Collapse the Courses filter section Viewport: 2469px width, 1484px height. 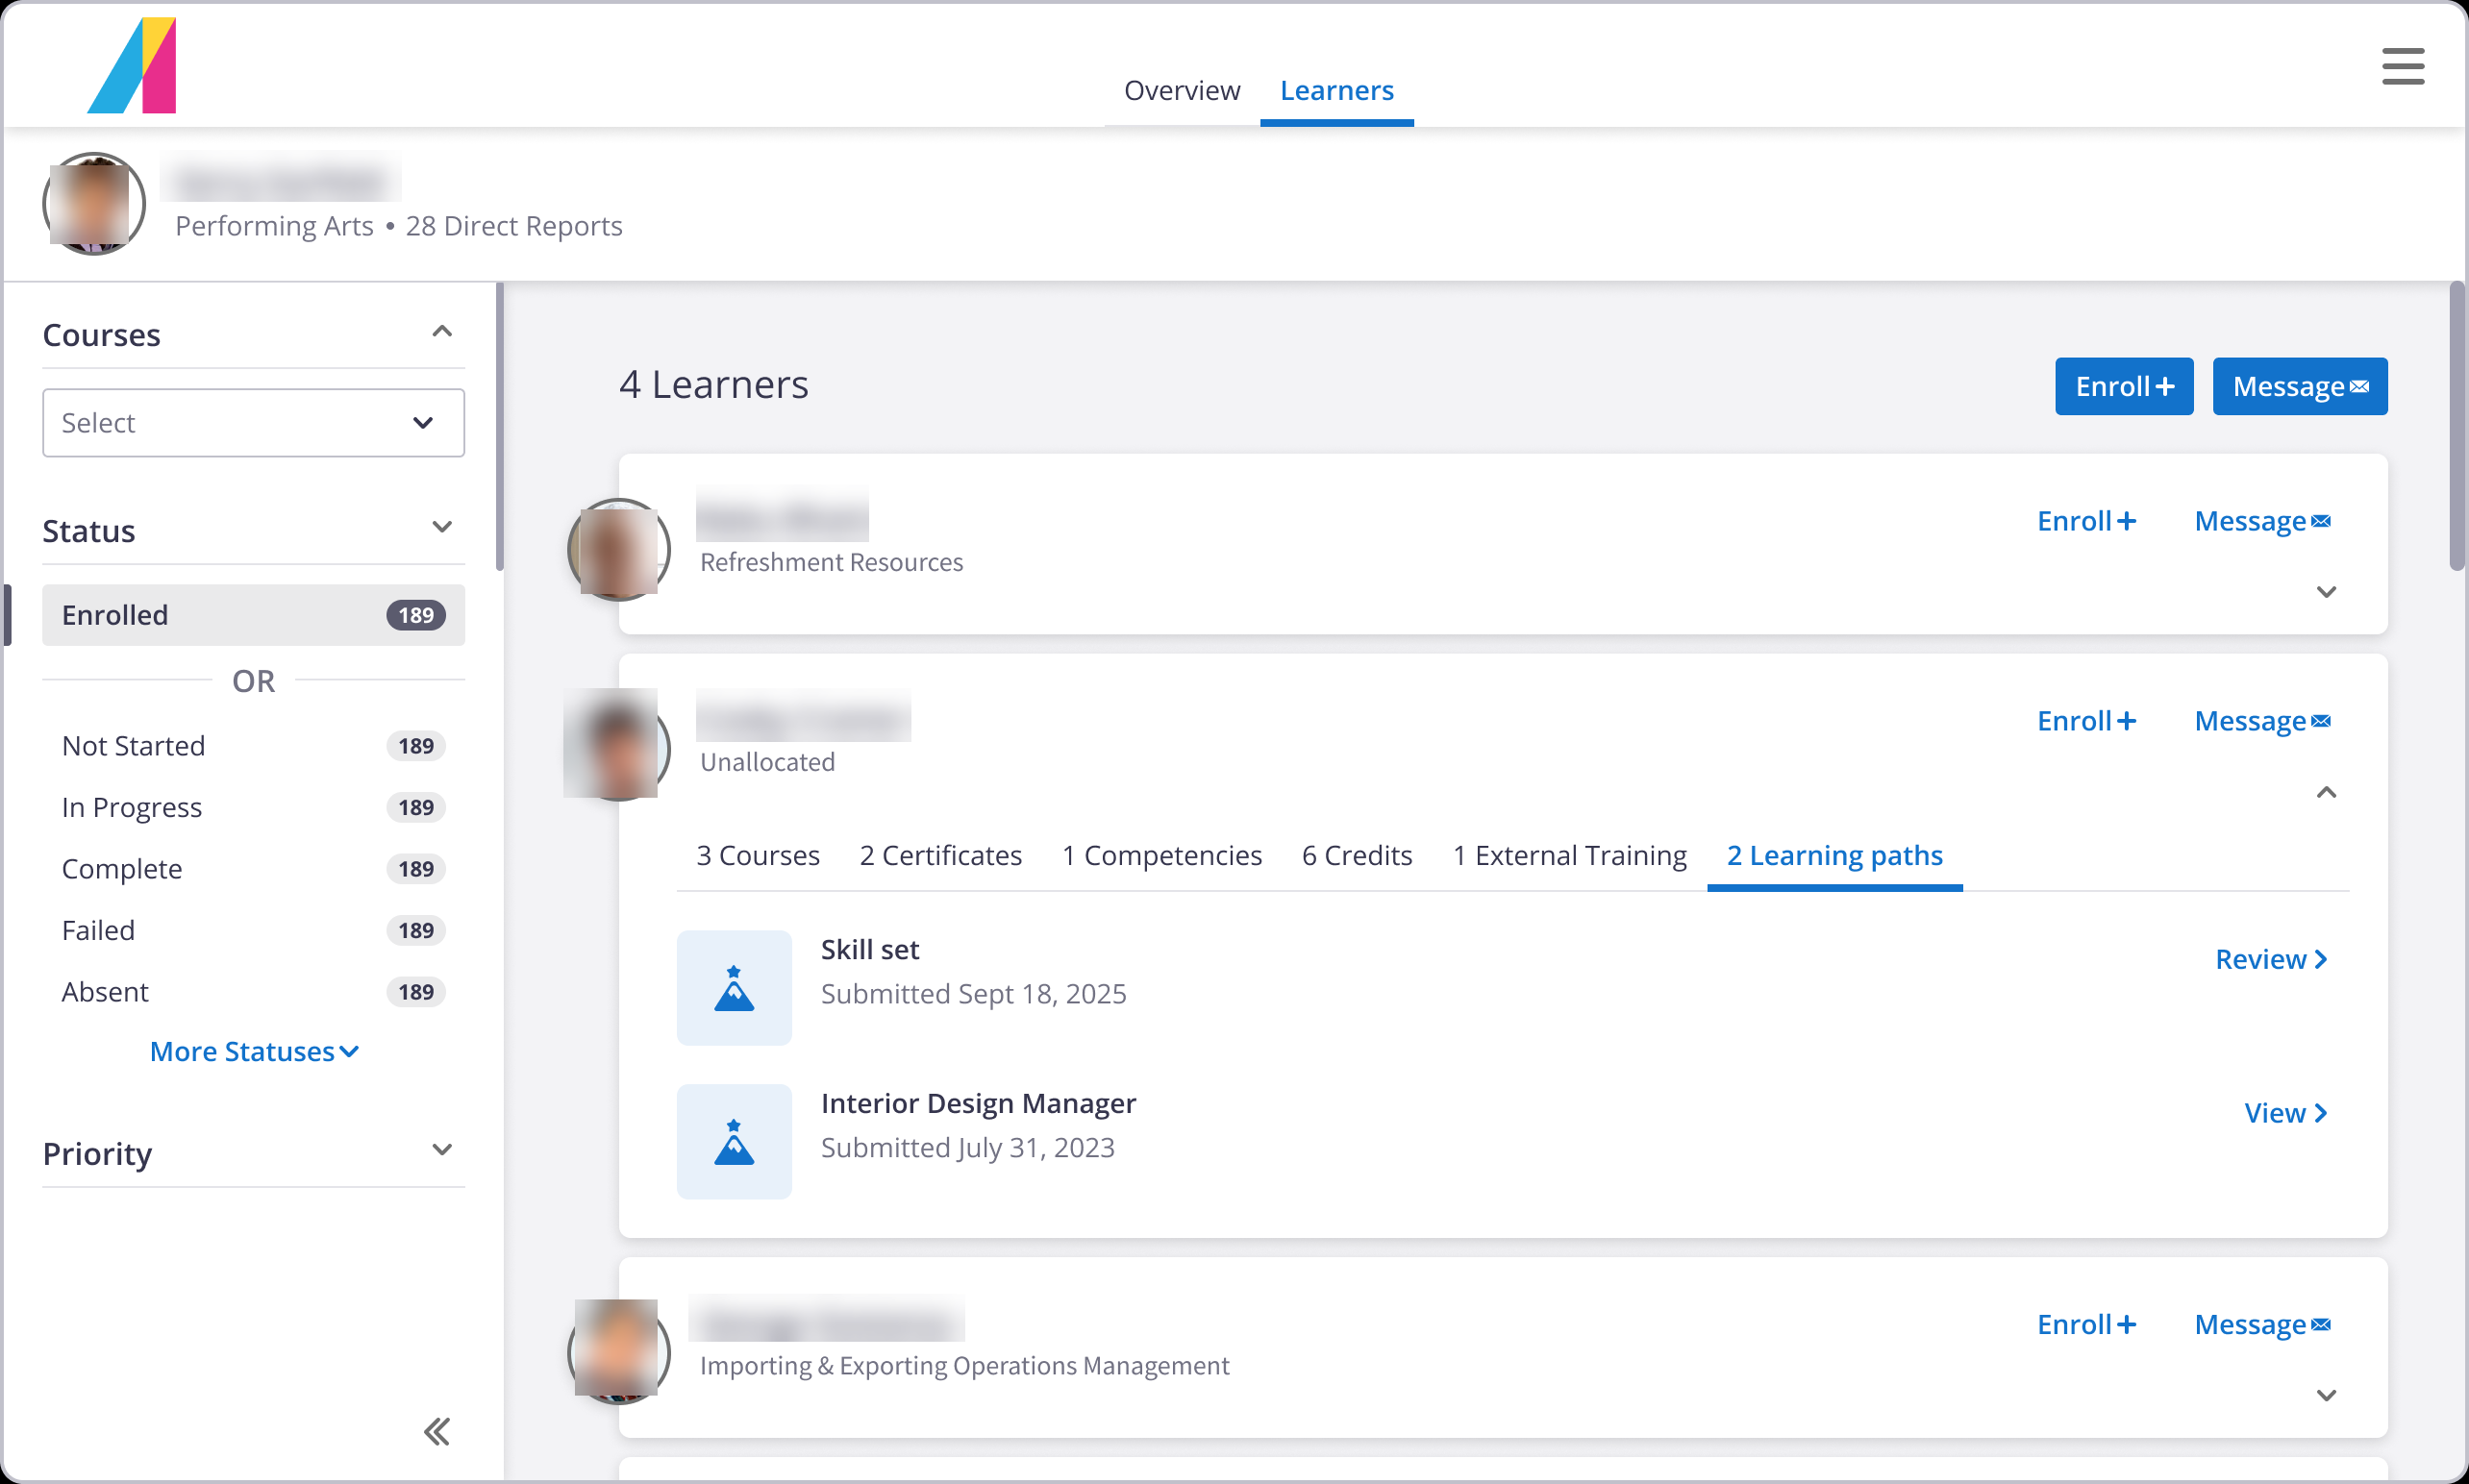441,331
